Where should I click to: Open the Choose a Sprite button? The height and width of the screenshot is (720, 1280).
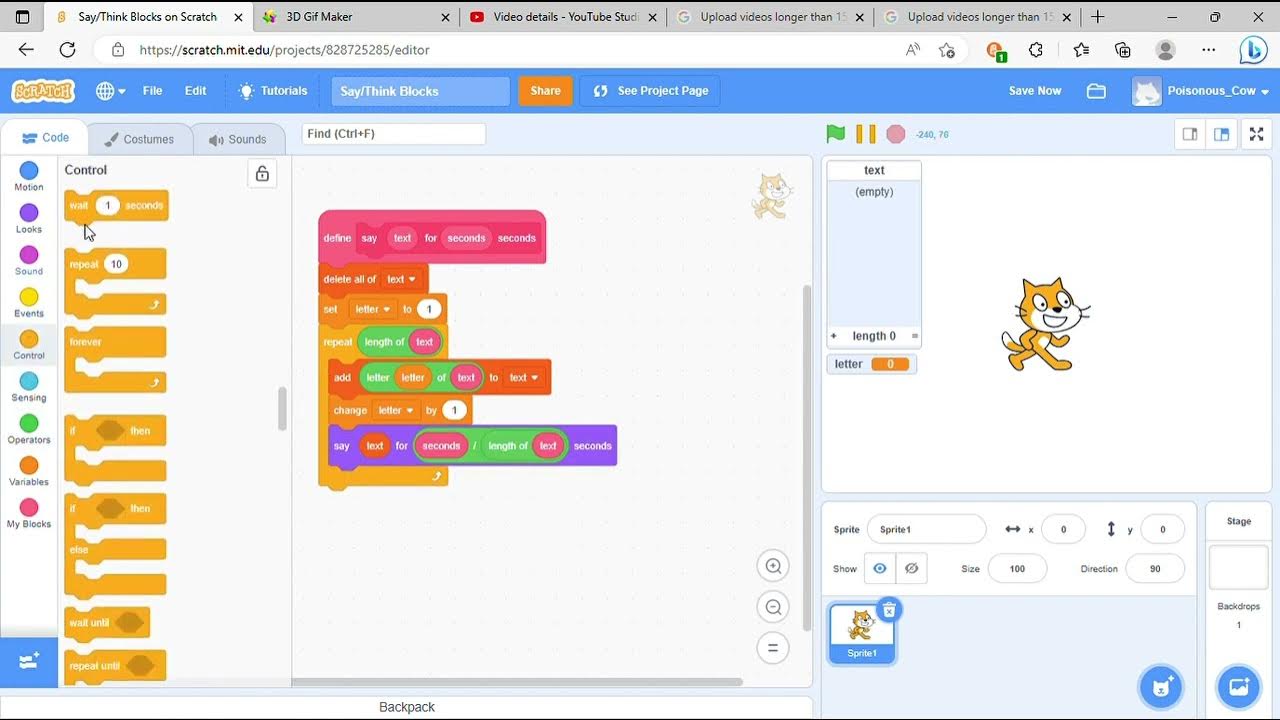point(1160,687)
